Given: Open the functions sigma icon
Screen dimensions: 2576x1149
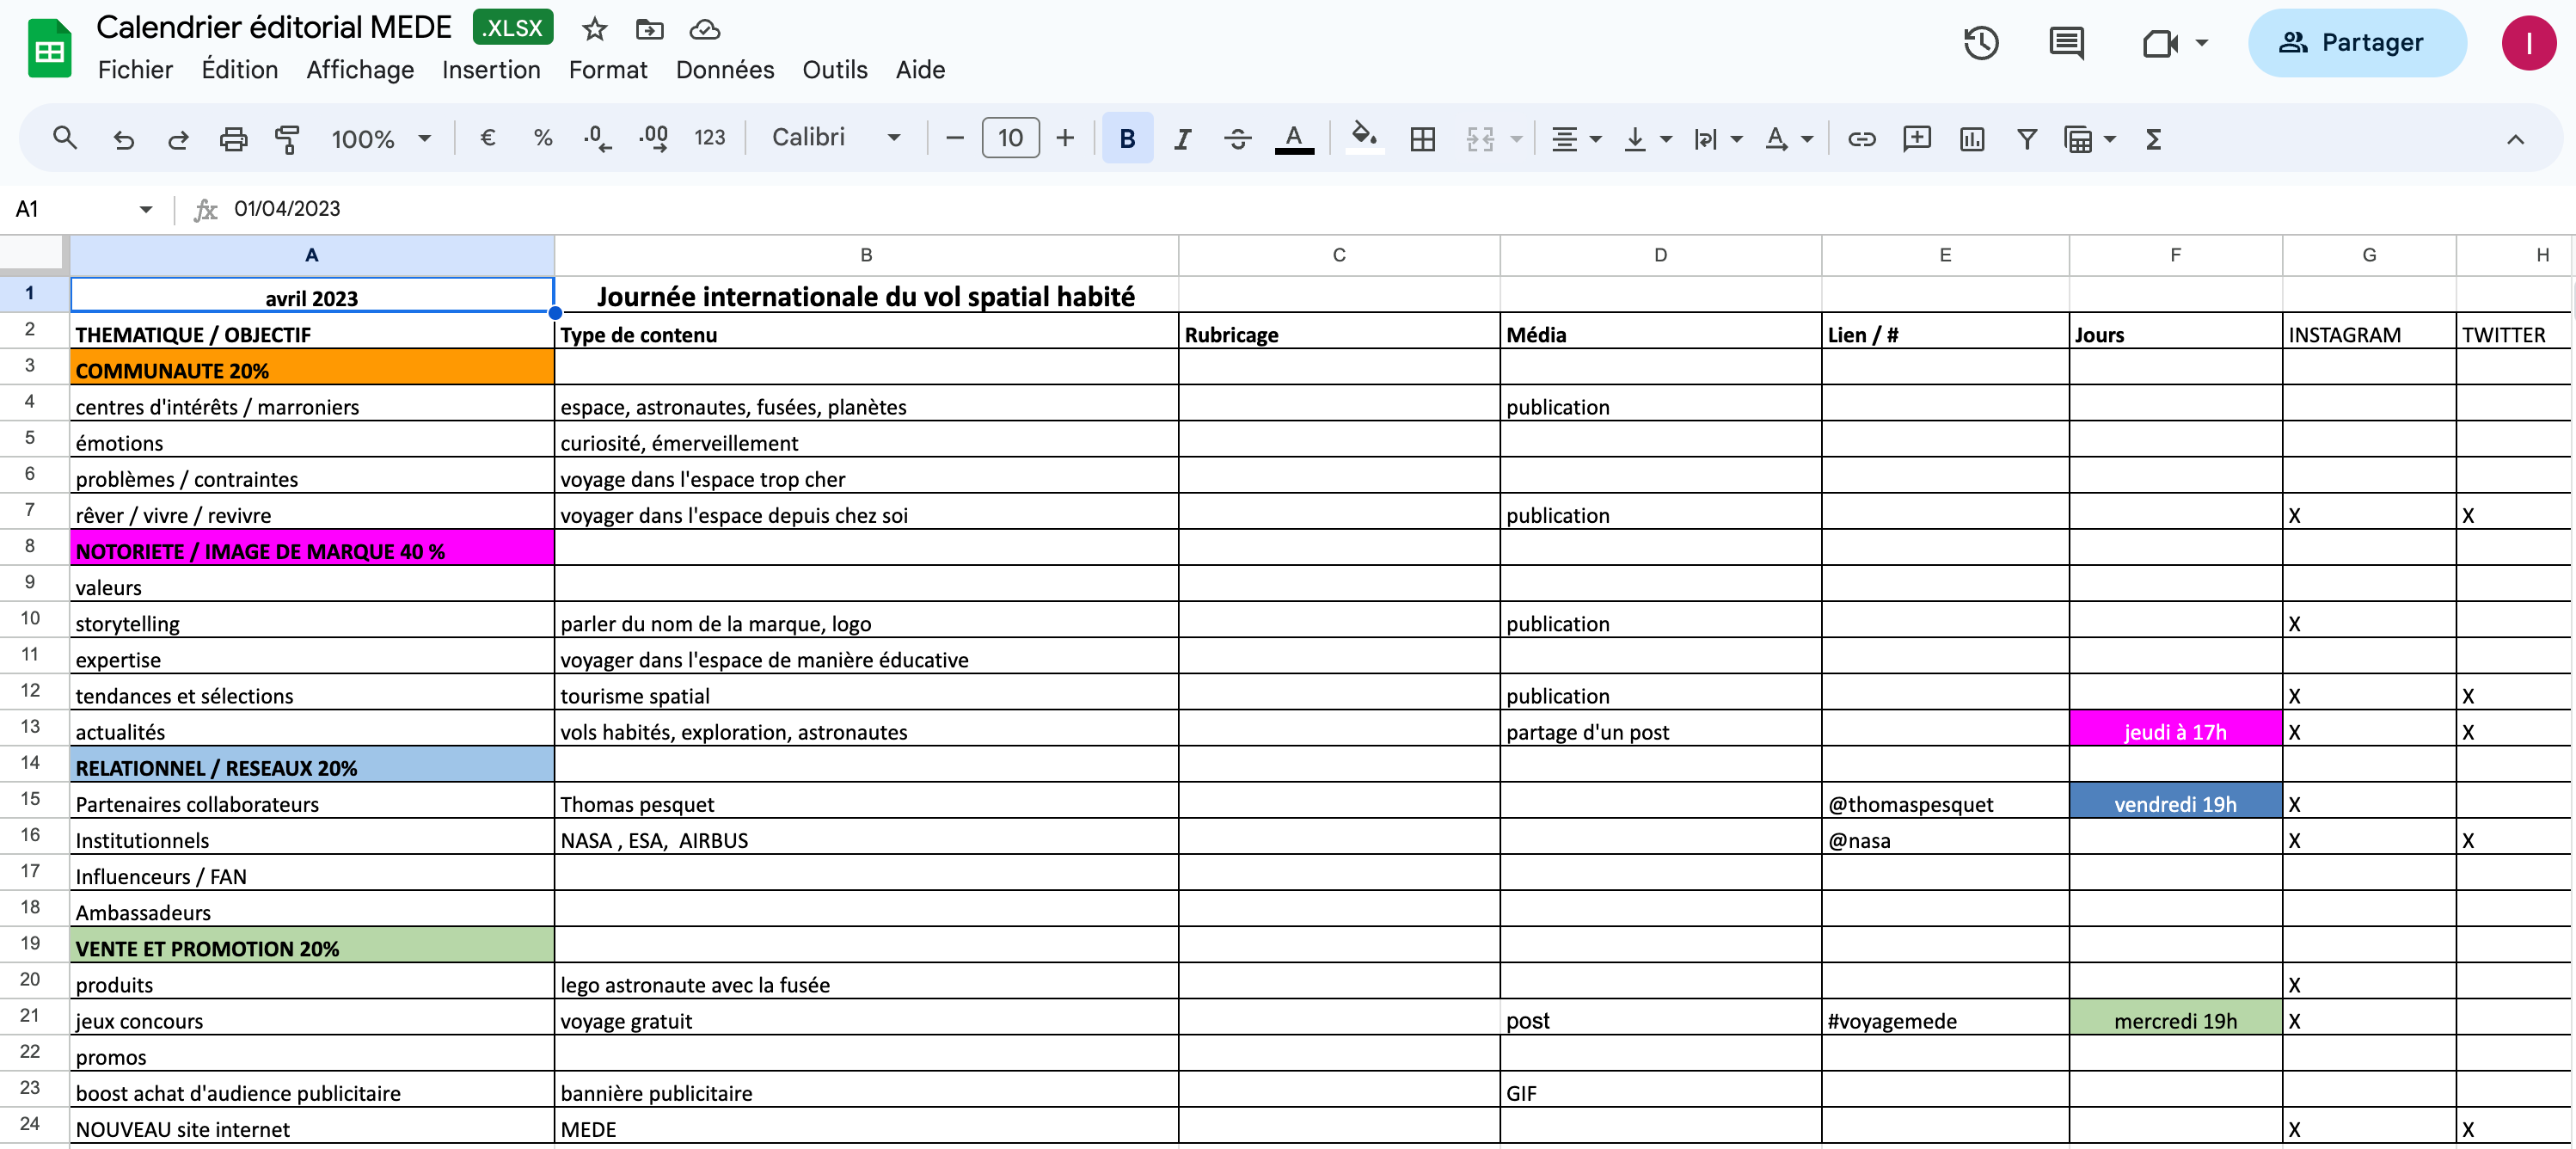Looking at the screenshot, I should 2153,138.
